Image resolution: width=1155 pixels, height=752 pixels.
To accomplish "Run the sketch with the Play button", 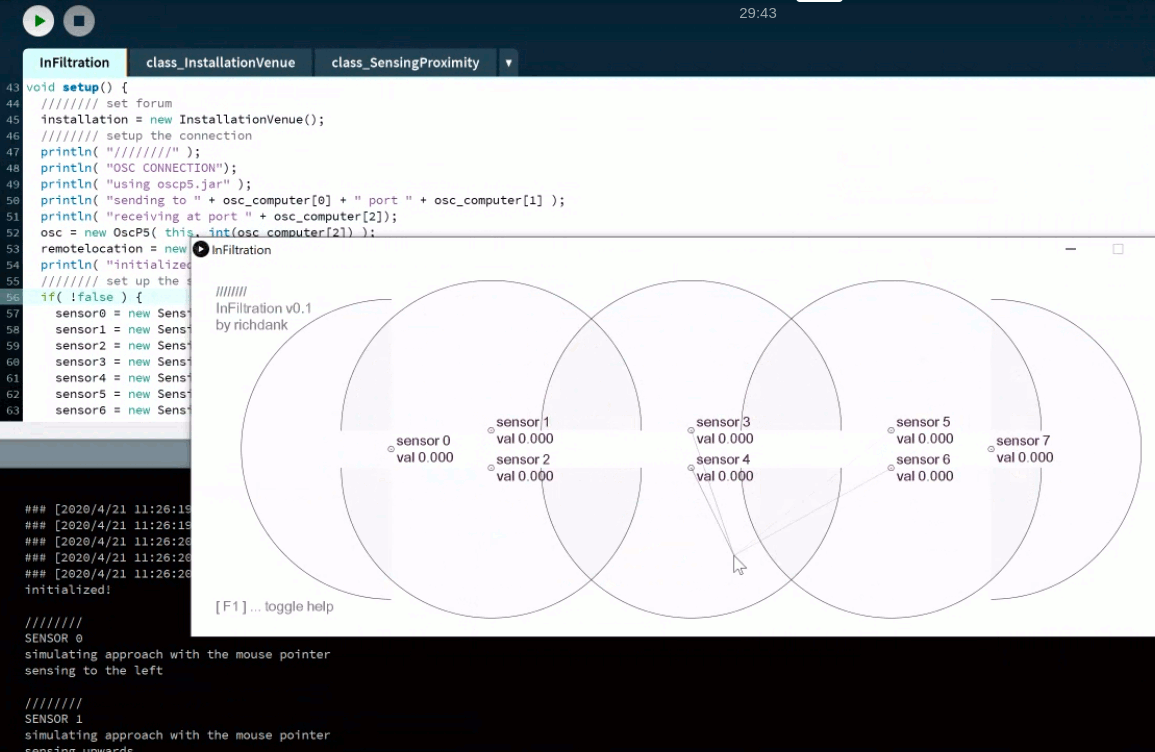I will tap(38, 20).
